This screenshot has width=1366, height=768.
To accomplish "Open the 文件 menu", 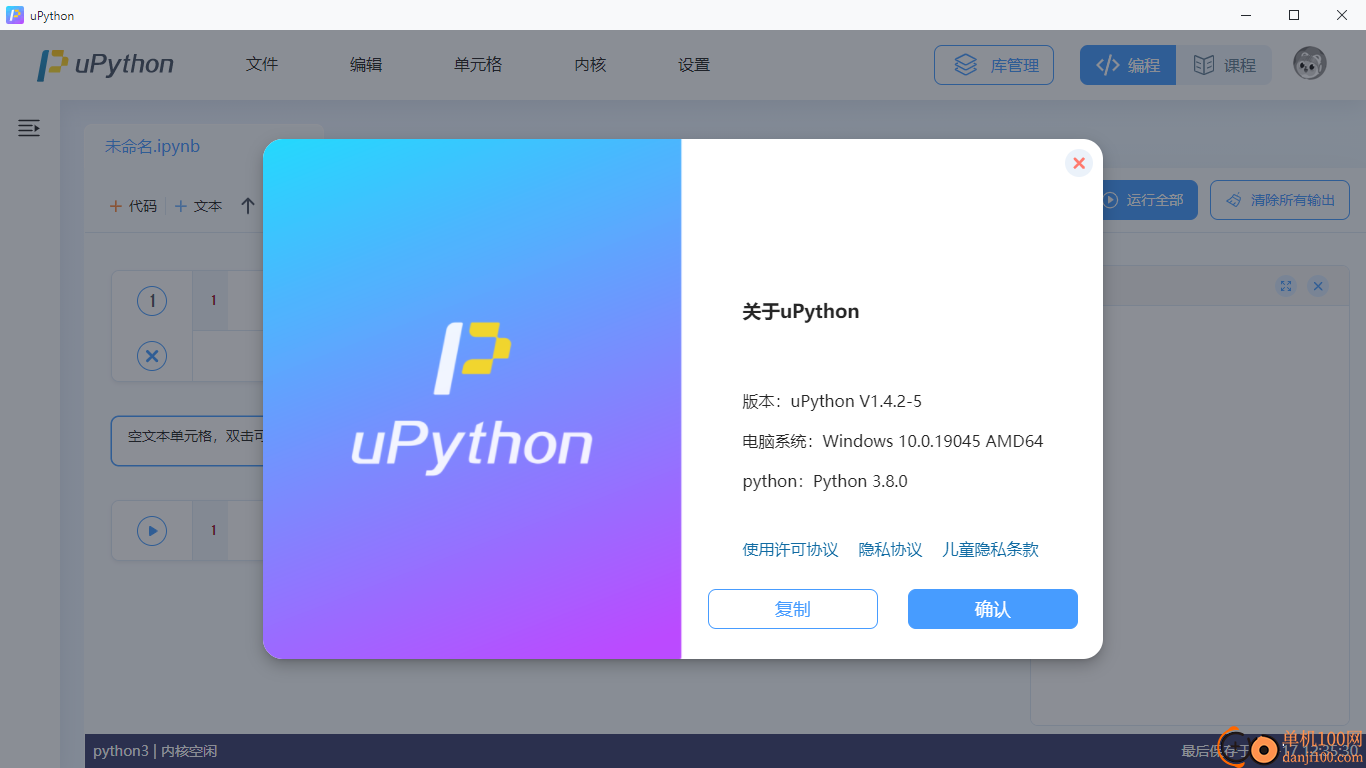I will pyautogui.click(x=262, y=65).
